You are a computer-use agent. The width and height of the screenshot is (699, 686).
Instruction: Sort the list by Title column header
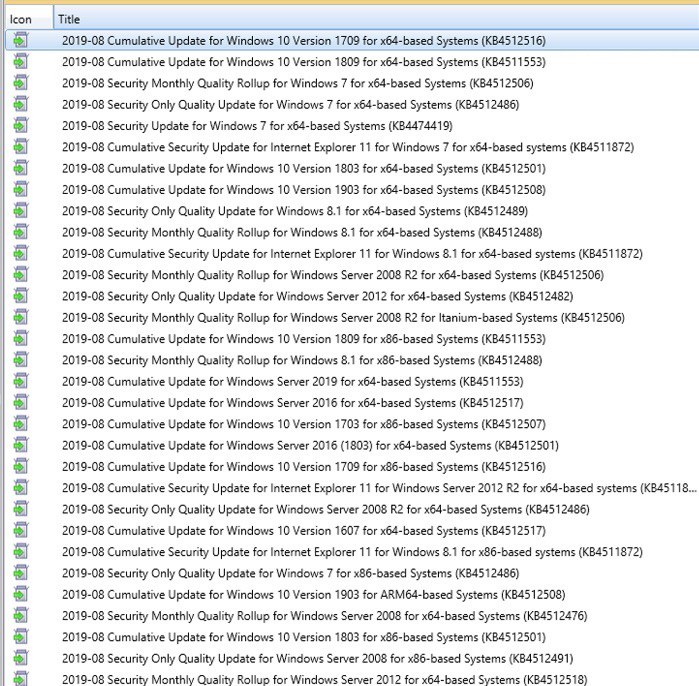pyautogui.click(x=376, y=19)
